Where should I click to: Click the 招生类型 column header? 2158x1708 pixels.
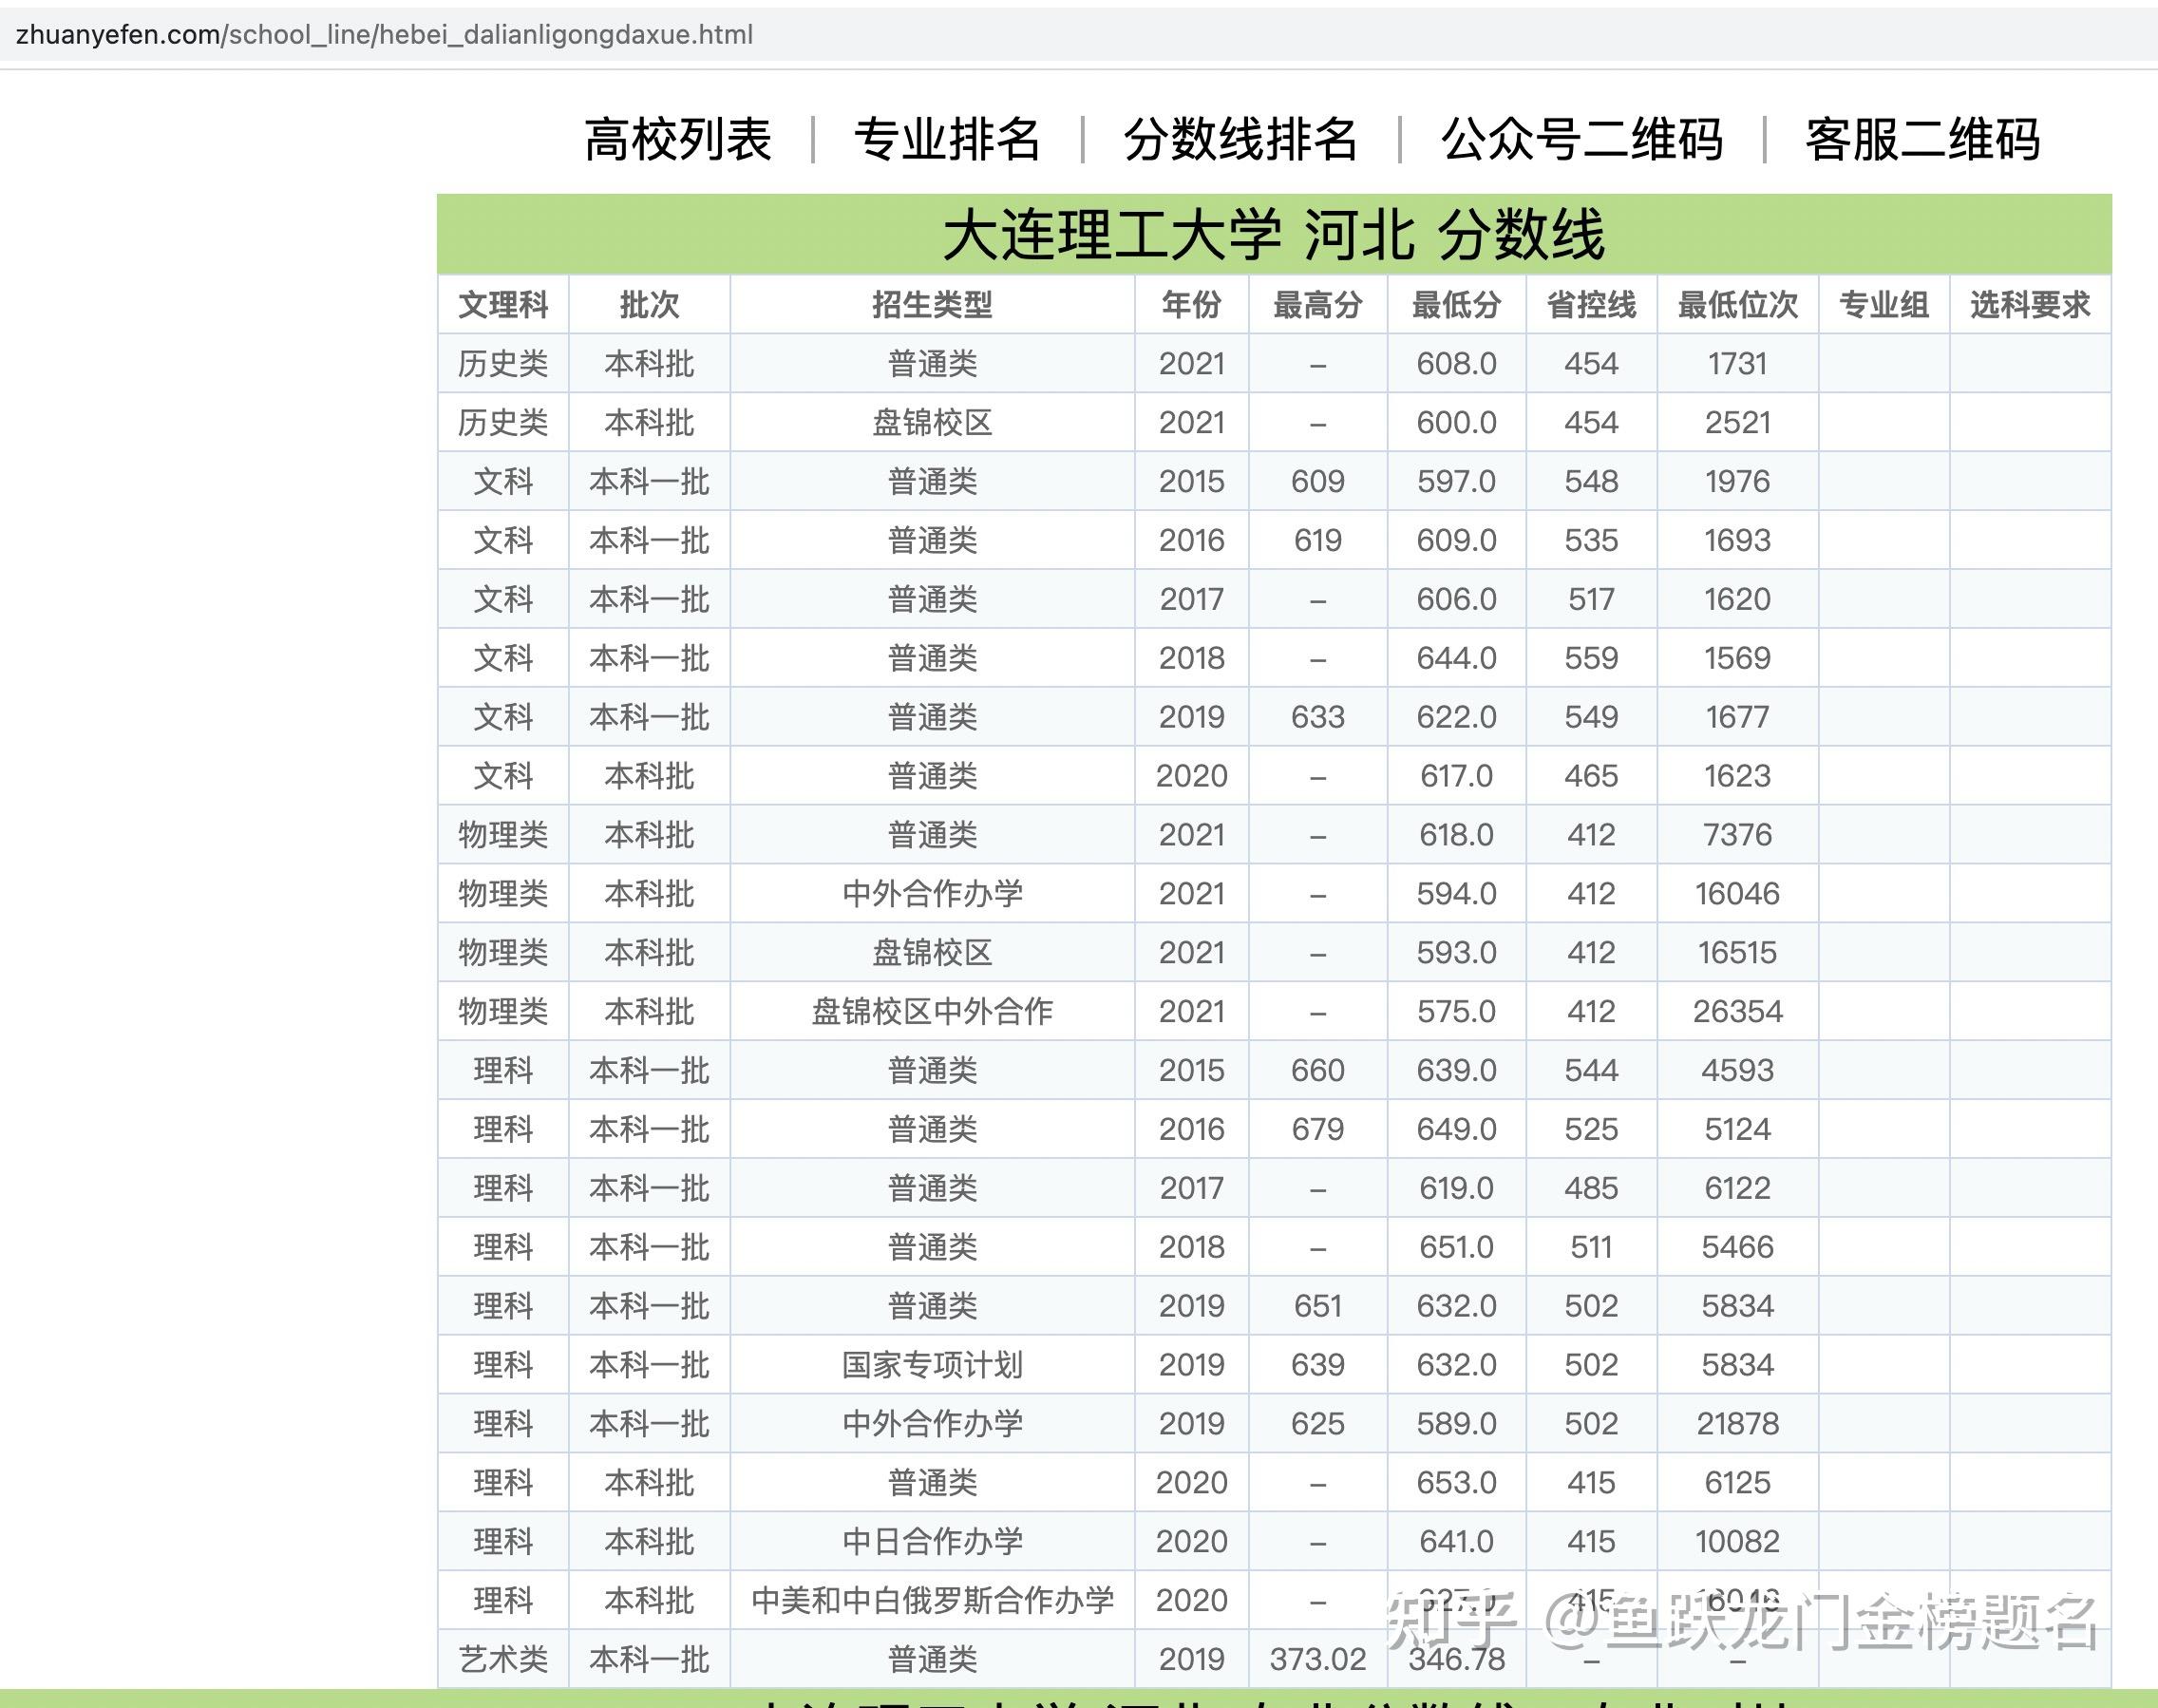pos(932,305)
